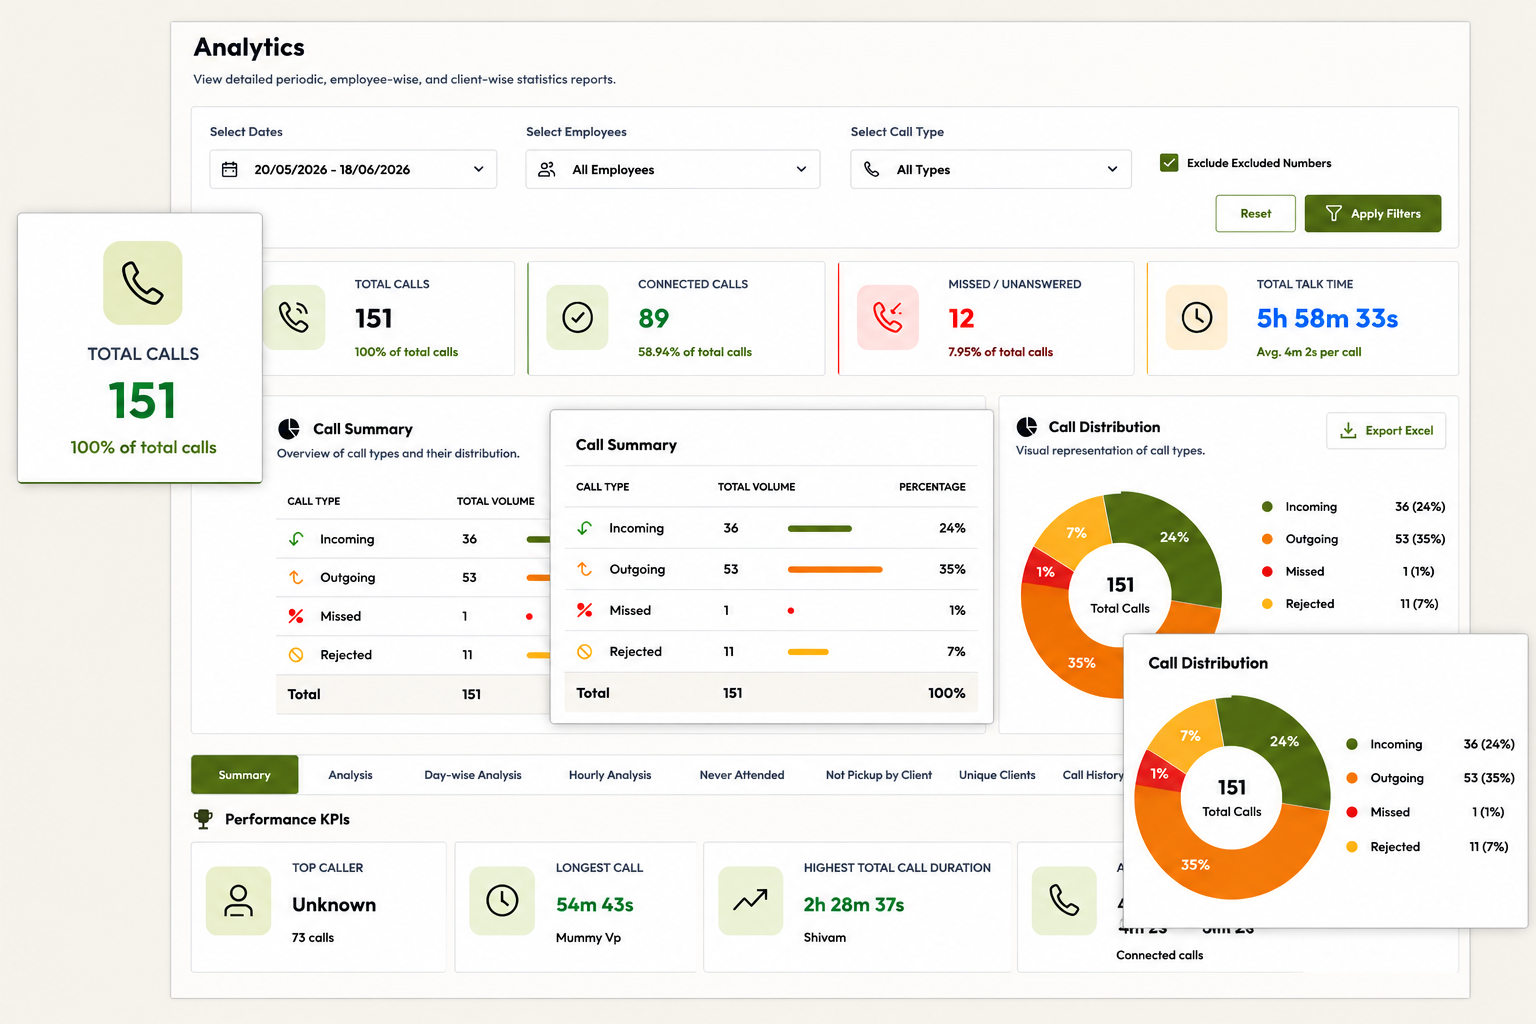This screenshot has height=1024, width=1536.
Task: Click the yellow Rejected bar in the popup Call Summary
Action: click(x=808, y=651)
